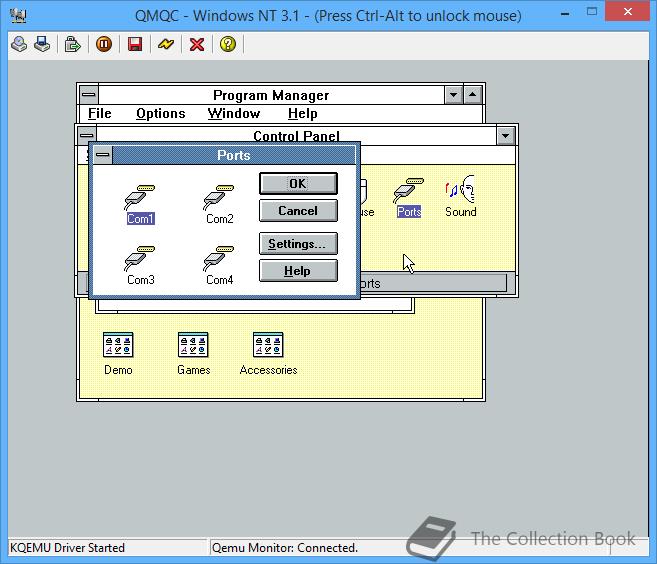Image resolution: width=657 pixels, height=564 pixels.
Task: Open the Window menu in Program Manager
Action: click(x=234, y=114)
